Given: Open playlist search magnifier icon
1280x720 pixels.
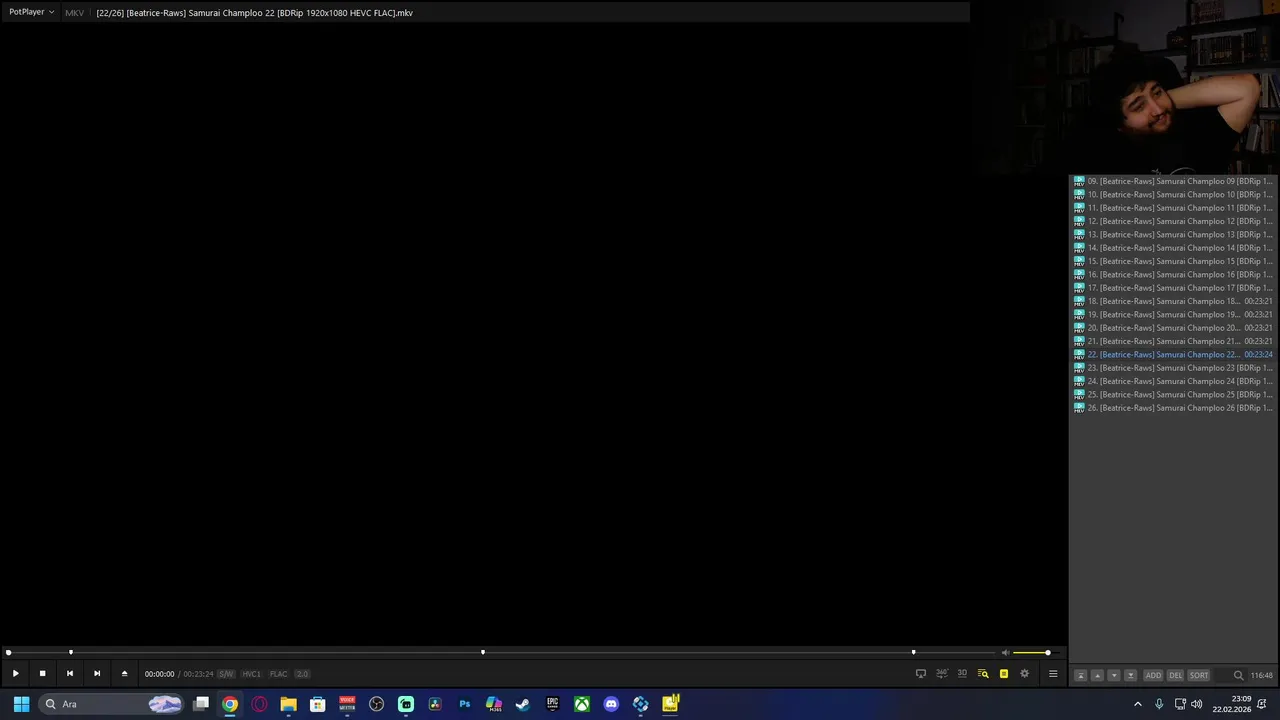Looking at the screenshot, I should coord(1238,676).
